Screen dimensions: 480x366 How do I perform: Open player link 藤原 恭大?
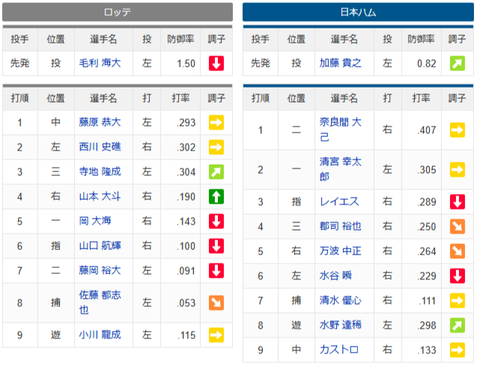(100, 122)
